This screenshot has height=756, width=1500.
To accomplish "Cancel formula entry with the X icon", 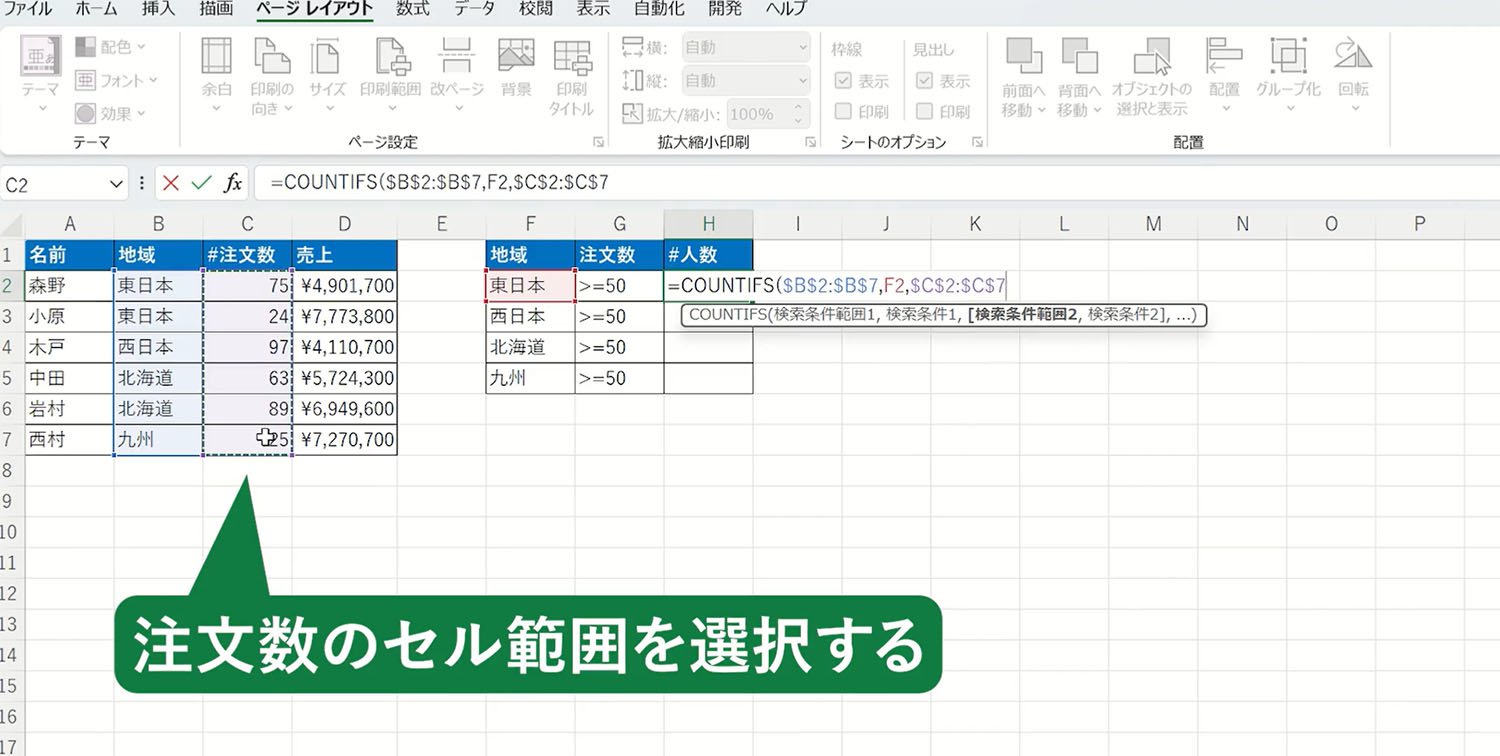I will [x=171, y=183].
